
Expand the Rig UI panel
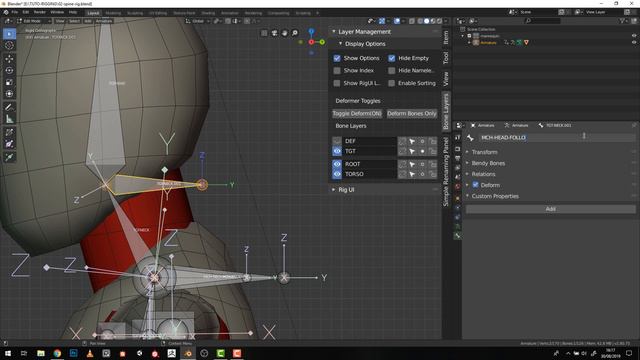(333, 190)
